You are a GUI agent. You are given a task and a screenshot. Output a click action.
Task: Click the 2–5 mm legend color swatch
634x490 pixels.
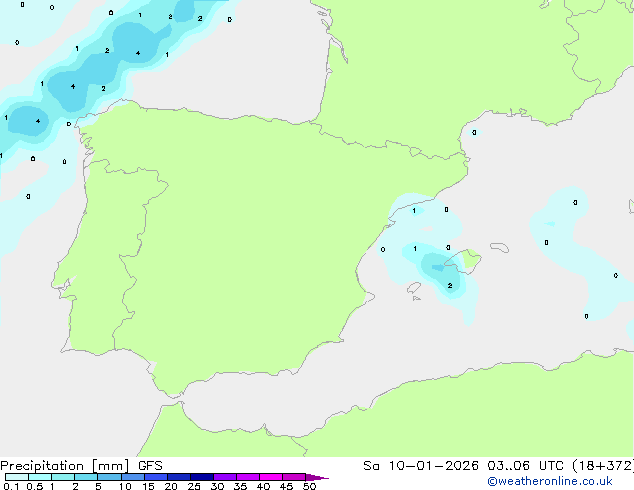(x=86, y=477)
